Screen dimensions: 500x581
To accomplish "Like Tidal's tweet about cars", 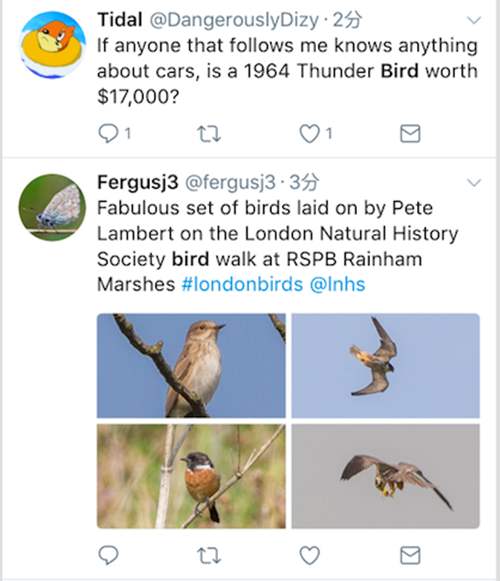I will tap(309, 133).
